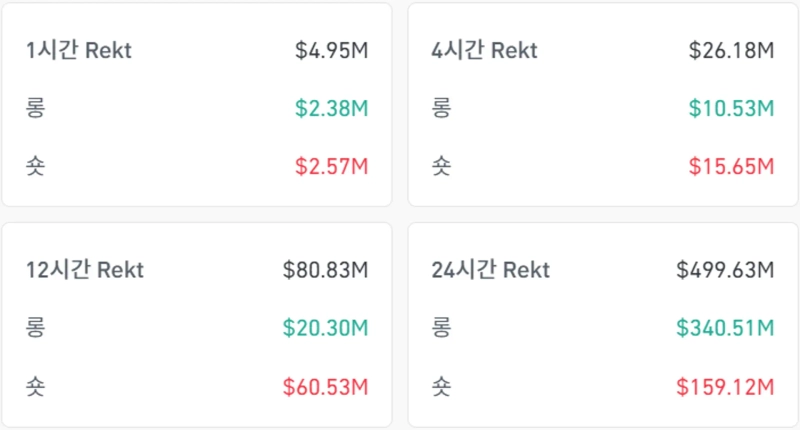
Task: Open the 24시간 Rekt card title
Action: [491, 270]
